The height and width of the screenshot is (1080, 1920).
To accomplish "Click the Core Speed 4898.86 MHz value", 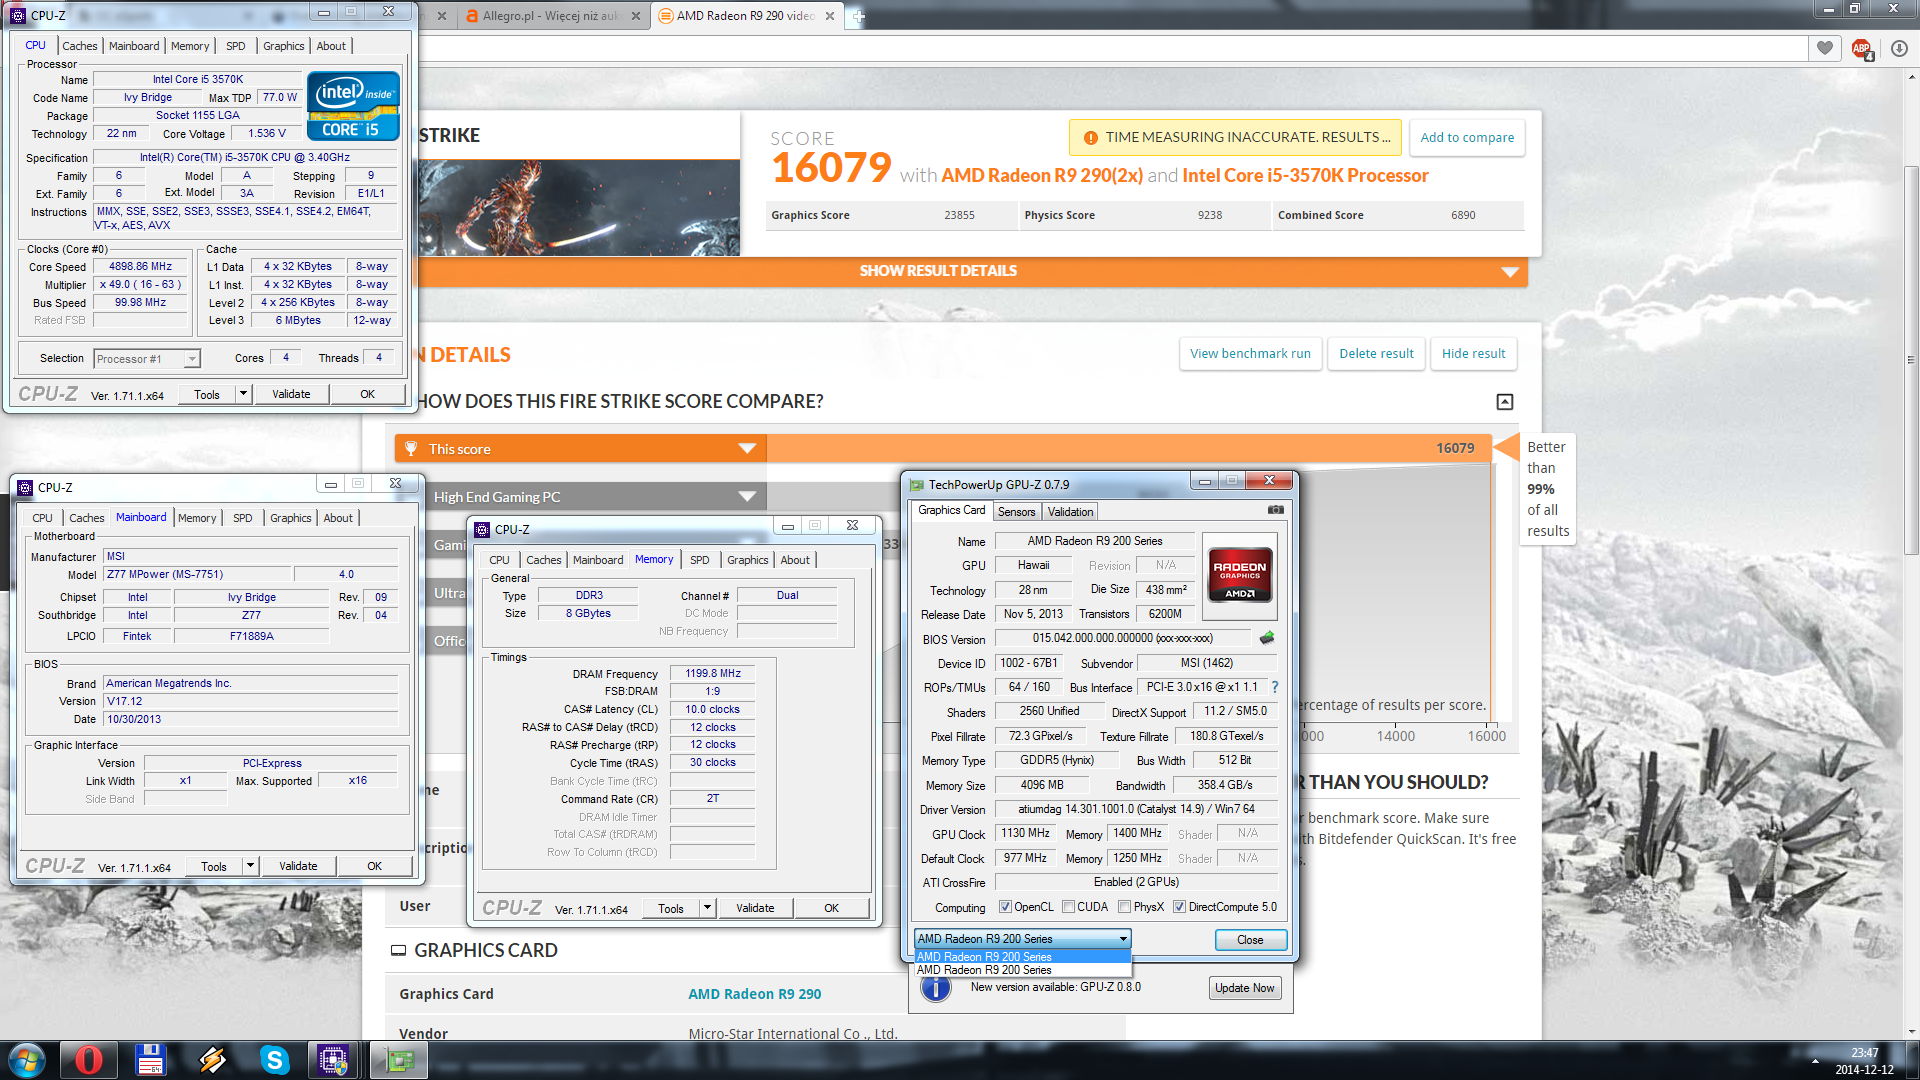I will pyautogui.click(x=140, y=267).
